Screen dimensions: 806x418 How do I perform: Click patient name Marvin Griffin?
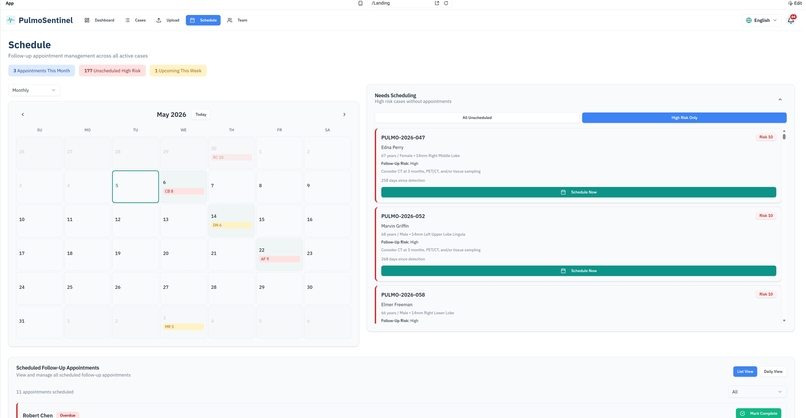pyautogui.click(x=395, y=226)
